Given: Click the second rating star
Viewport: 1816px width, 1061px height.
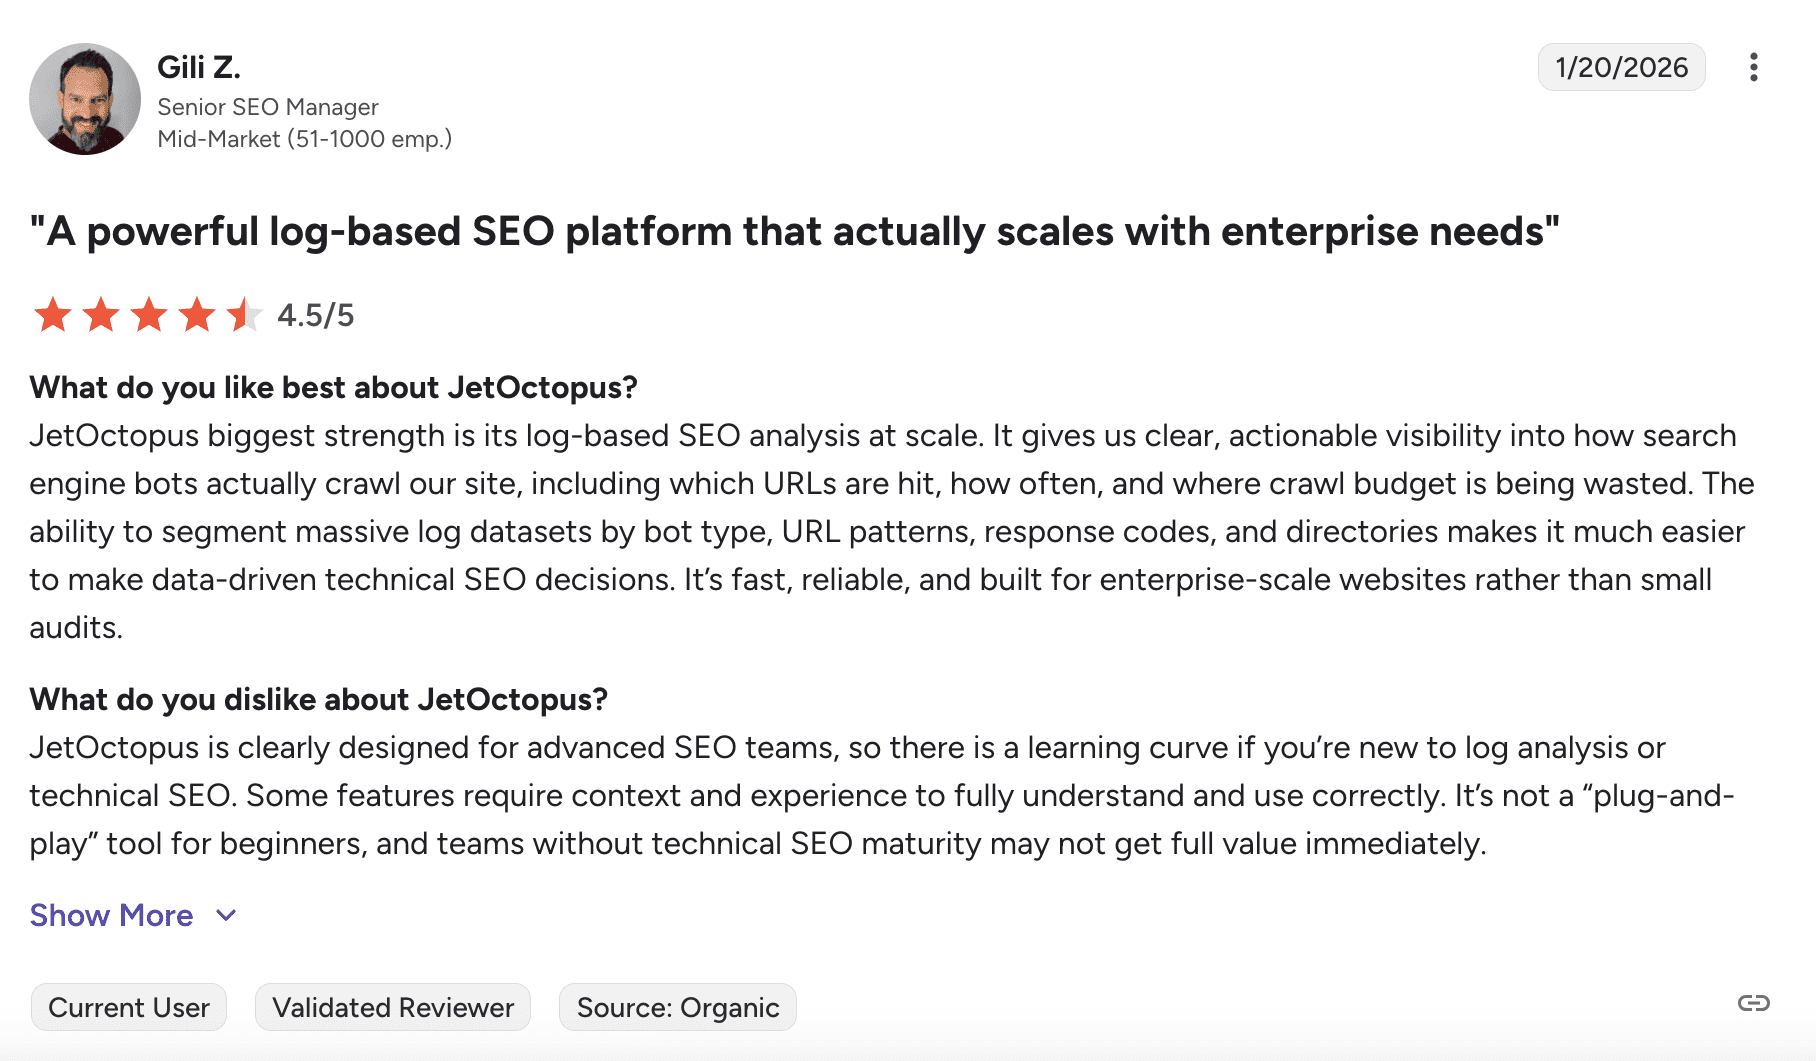Looking at the screenshot, I should click(x=101, y=315).
